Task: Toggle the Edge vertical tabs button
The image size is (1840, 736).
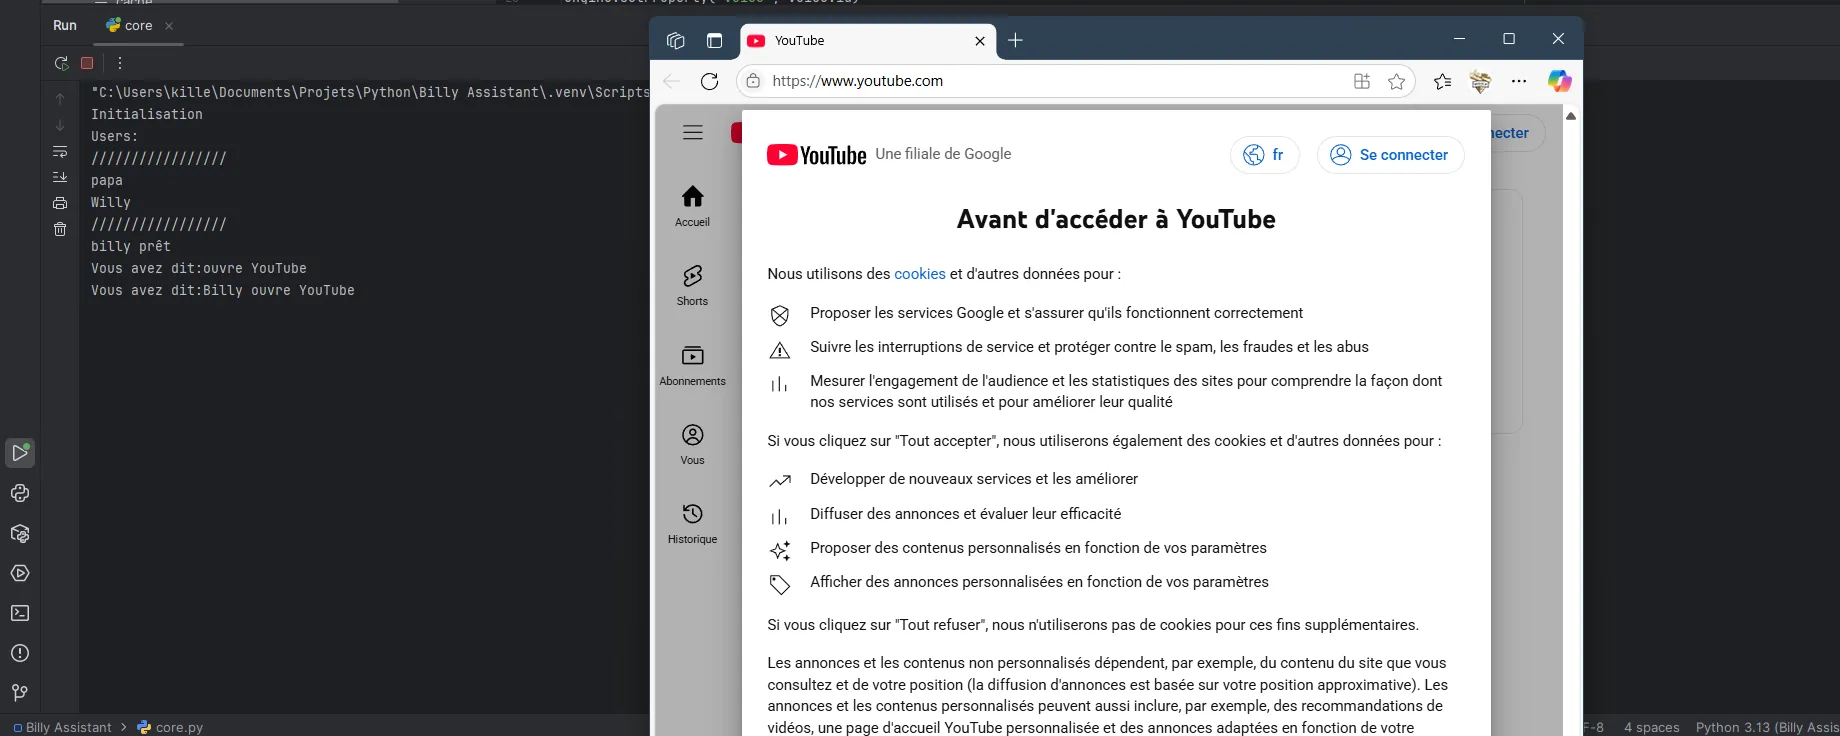Action: click(x=714, y=41)
